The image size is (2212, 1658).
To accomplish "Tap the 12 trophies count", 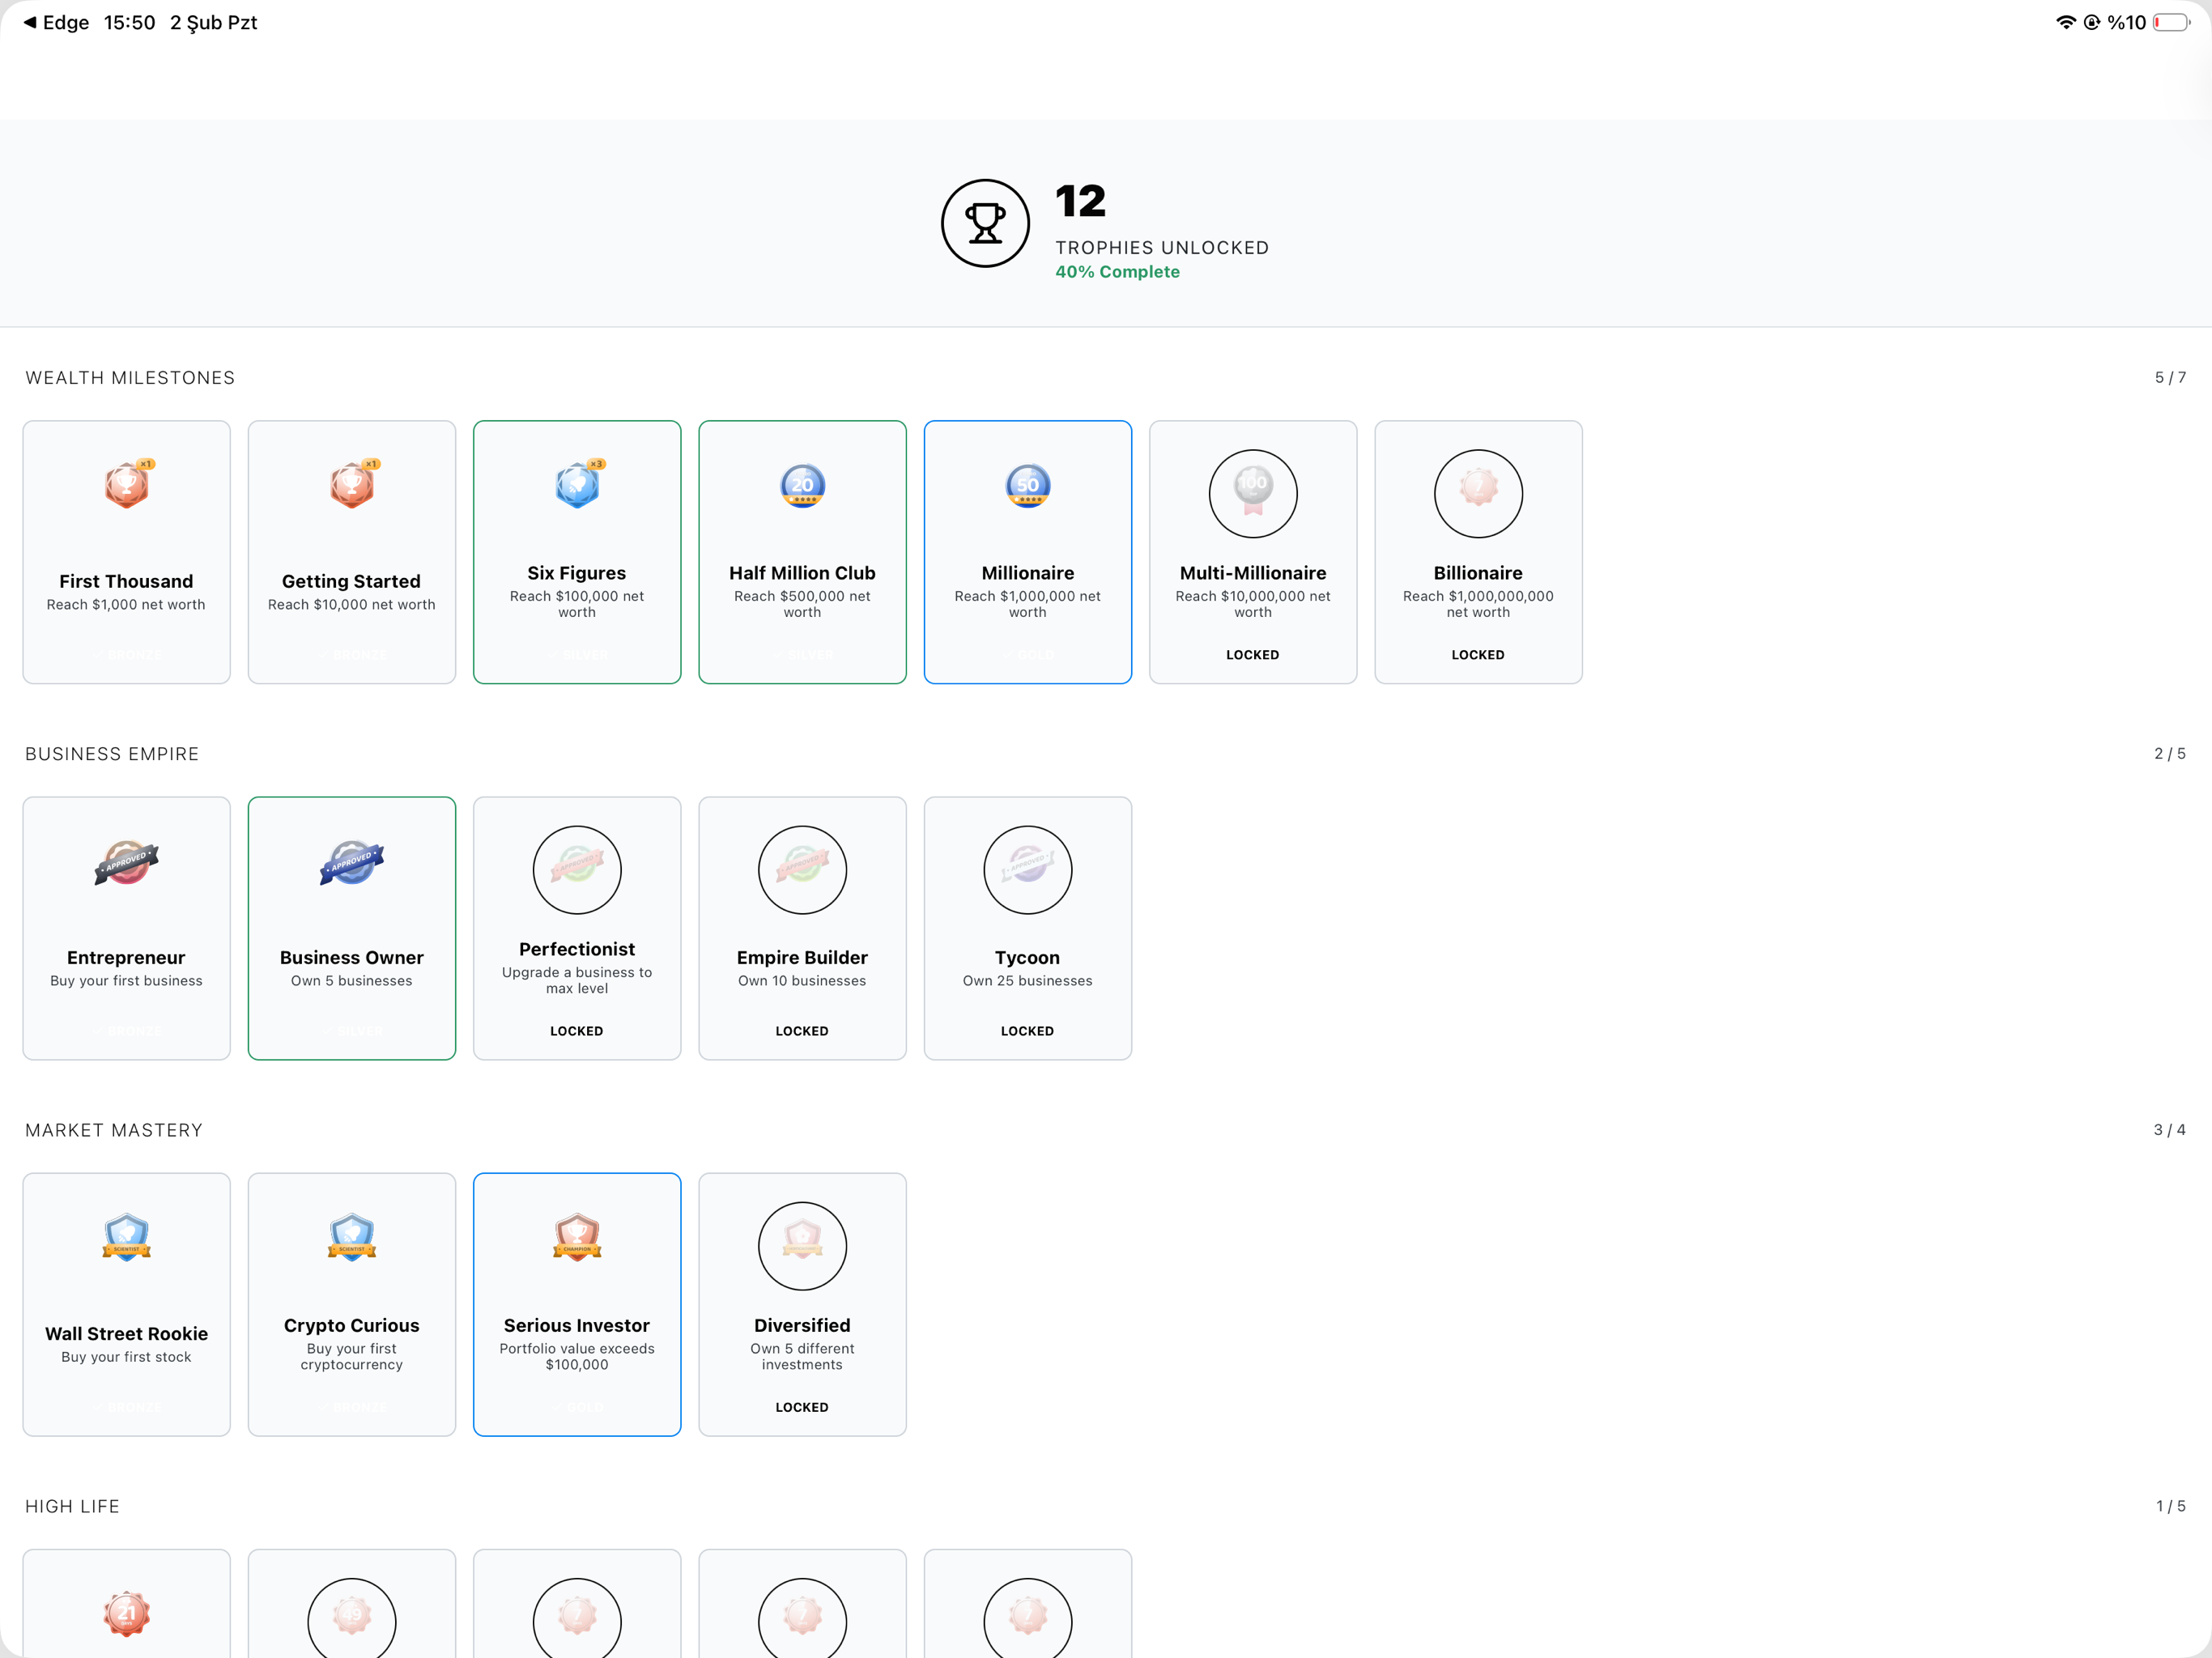I will pos(1080,201).
